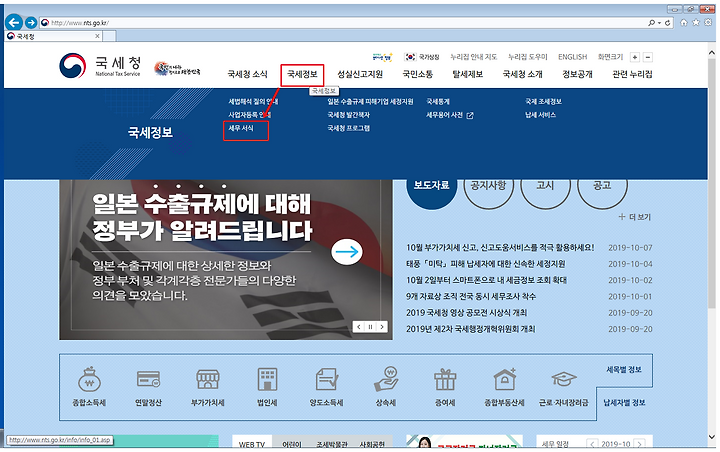Click the vertical scrollbar down arrow
This screenshot has width=720, height=452.
tap(712, 437)
